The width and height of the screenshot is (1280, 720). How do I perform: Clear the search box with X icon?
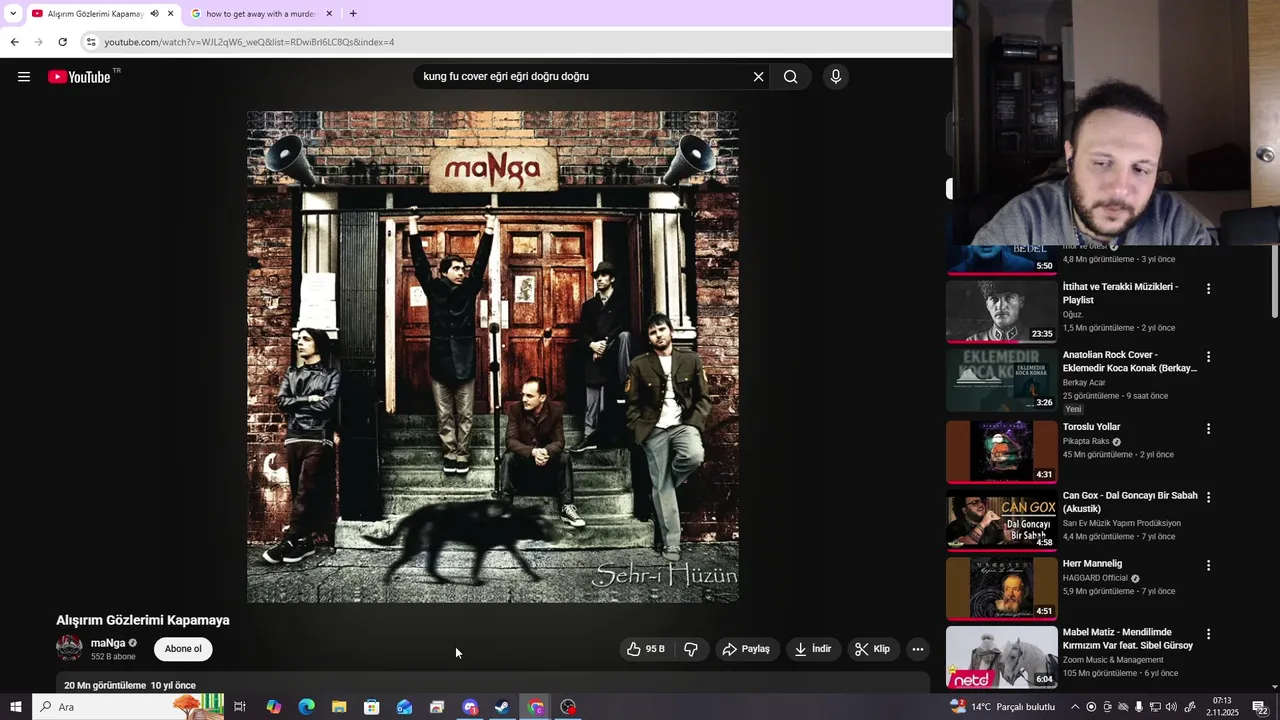758,77
